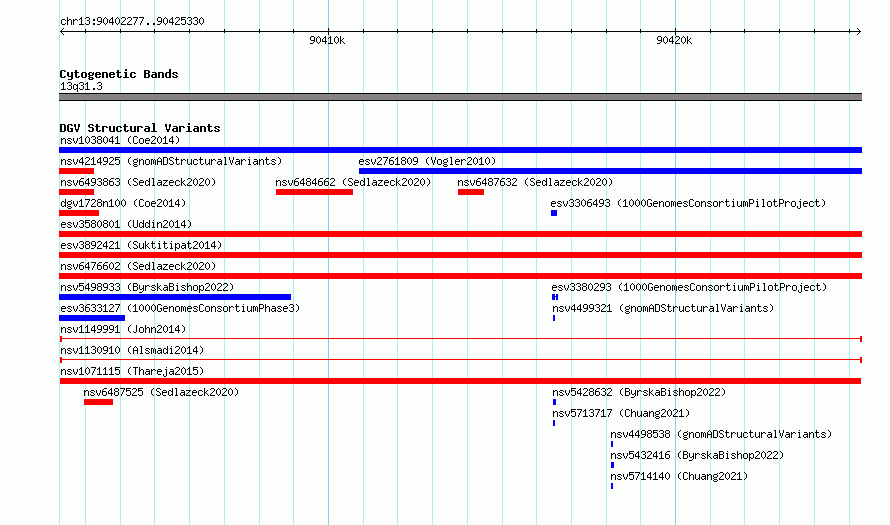The width and height of the screenshot is (890, 525).
Task: Click the red nsv6476602 variant bar
Action: point(460,276)
